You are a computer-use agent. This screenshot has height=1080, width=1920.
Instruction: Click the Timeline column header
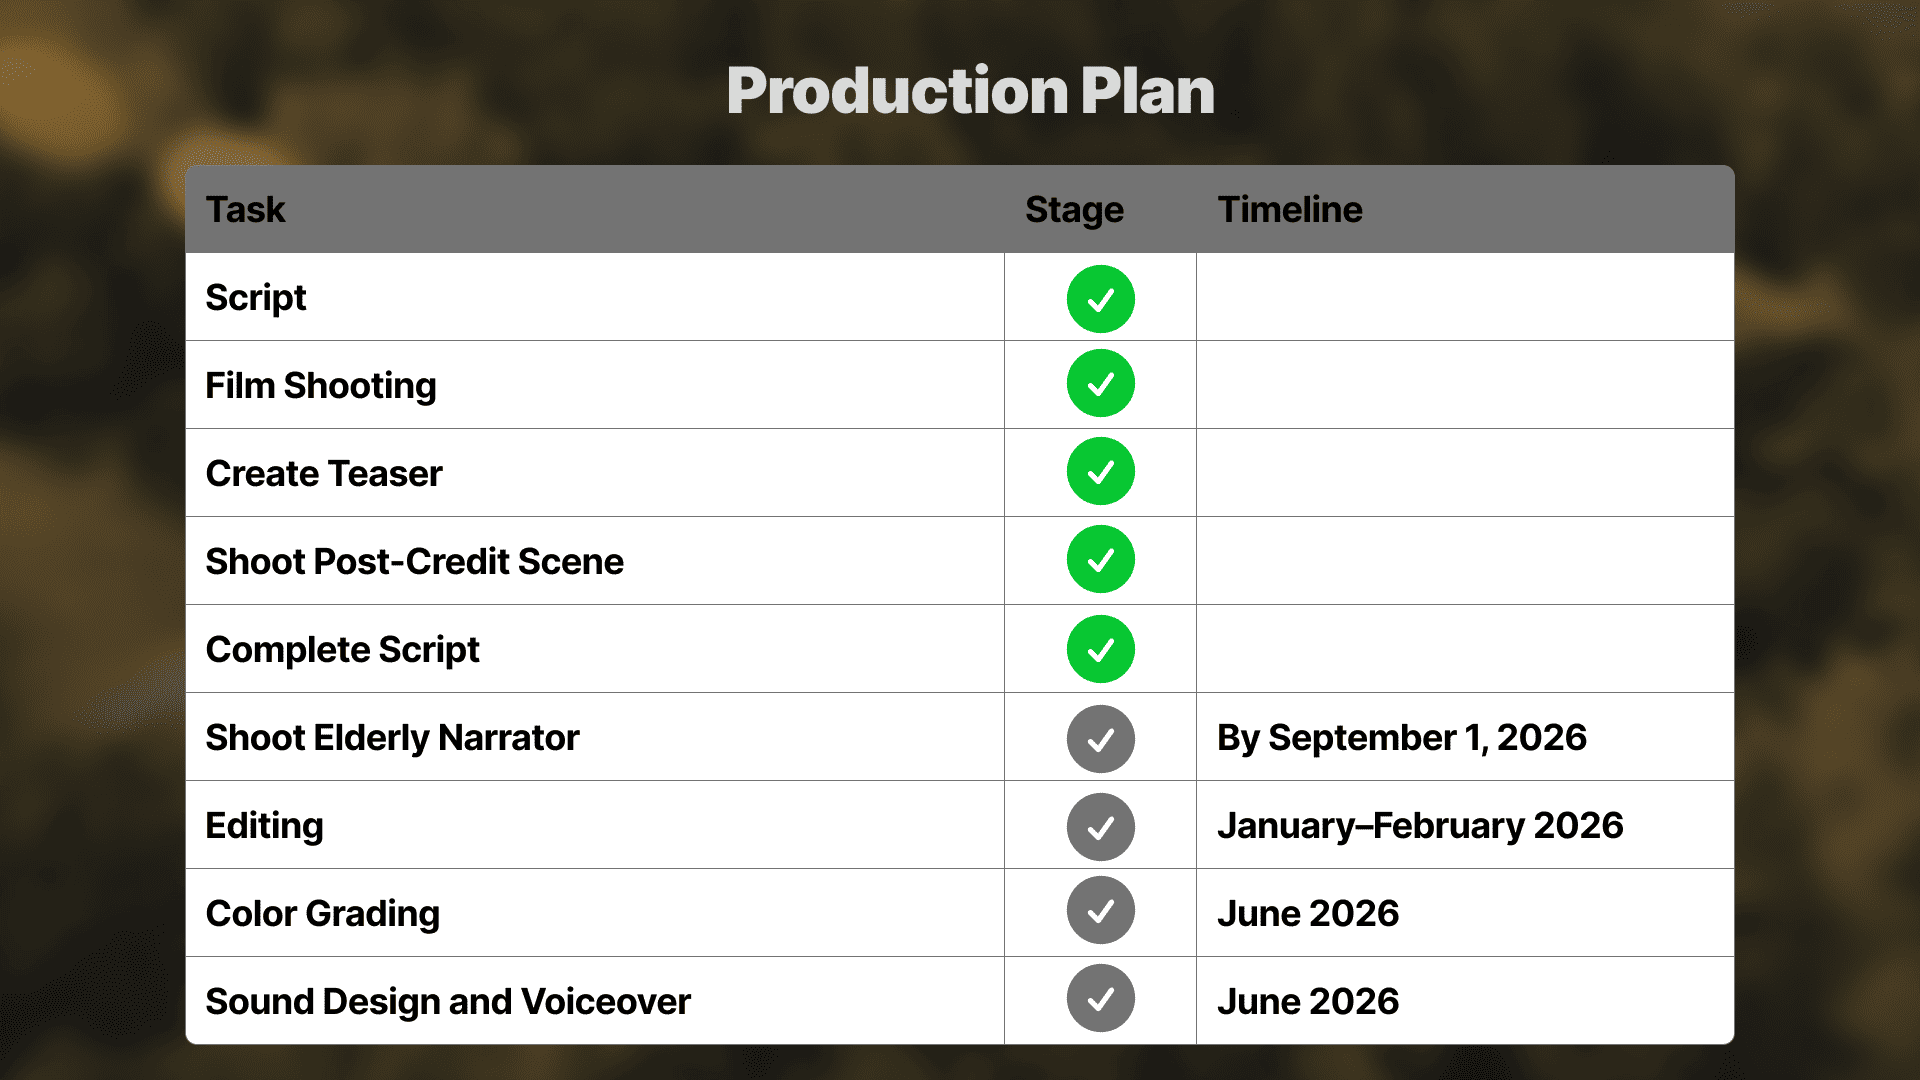tap(1289, 210)
